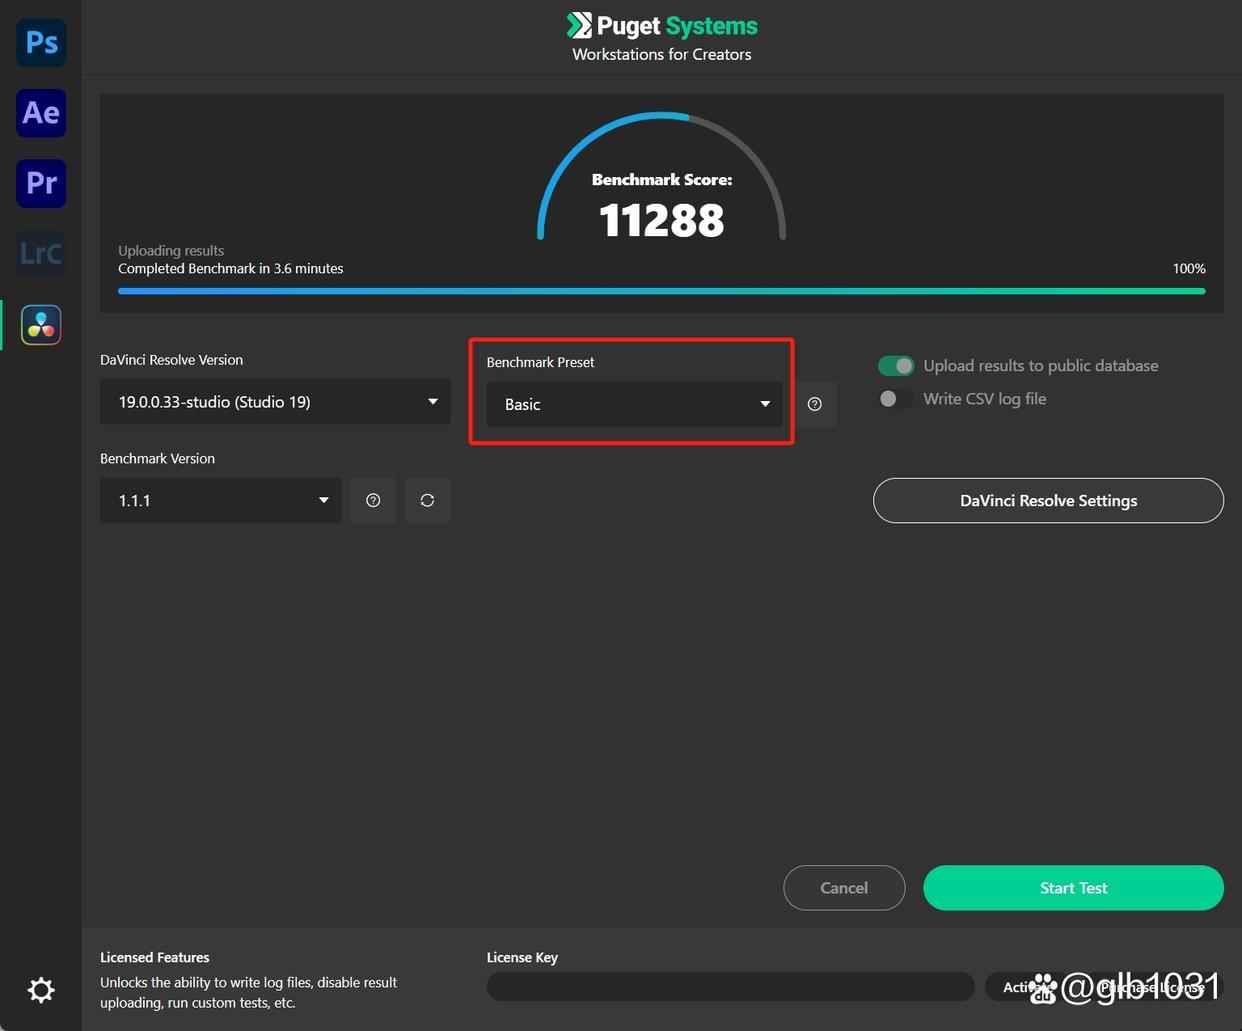Open the settings gear

pos(40,989)
